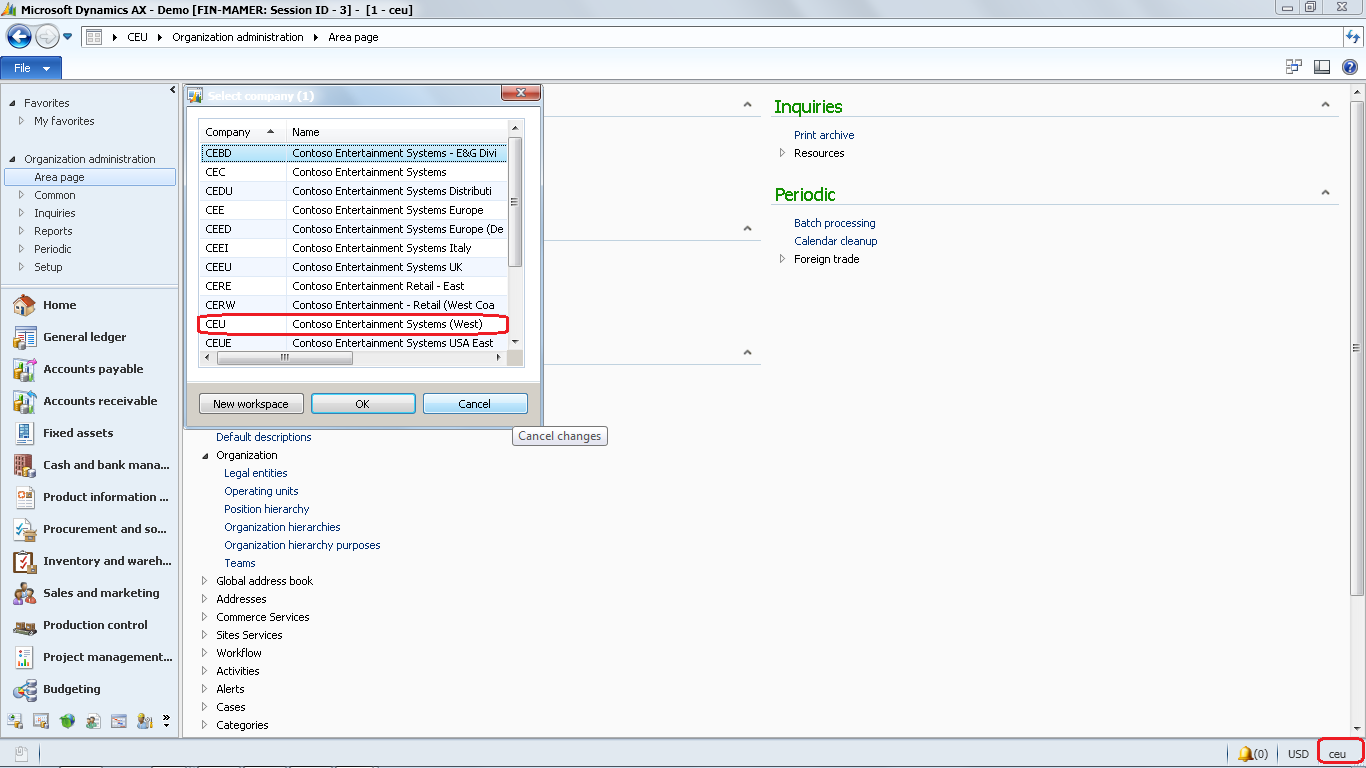Open Help with the question mark icon
1366x768 pixels.
tap(1349, 67)
